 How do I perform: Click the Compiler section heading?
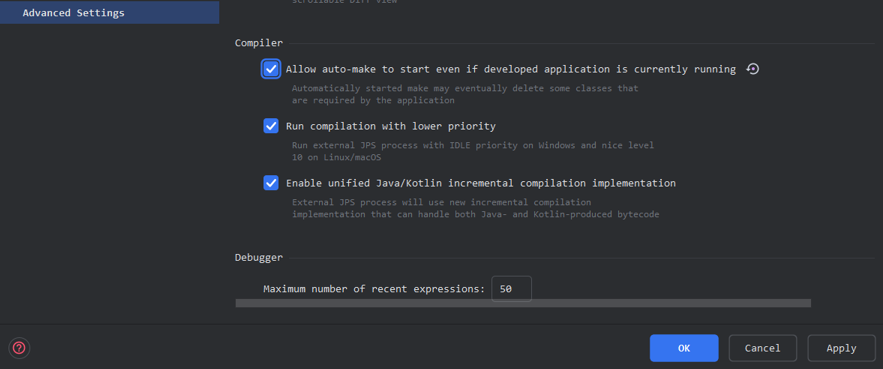click(x=258, y=43)
